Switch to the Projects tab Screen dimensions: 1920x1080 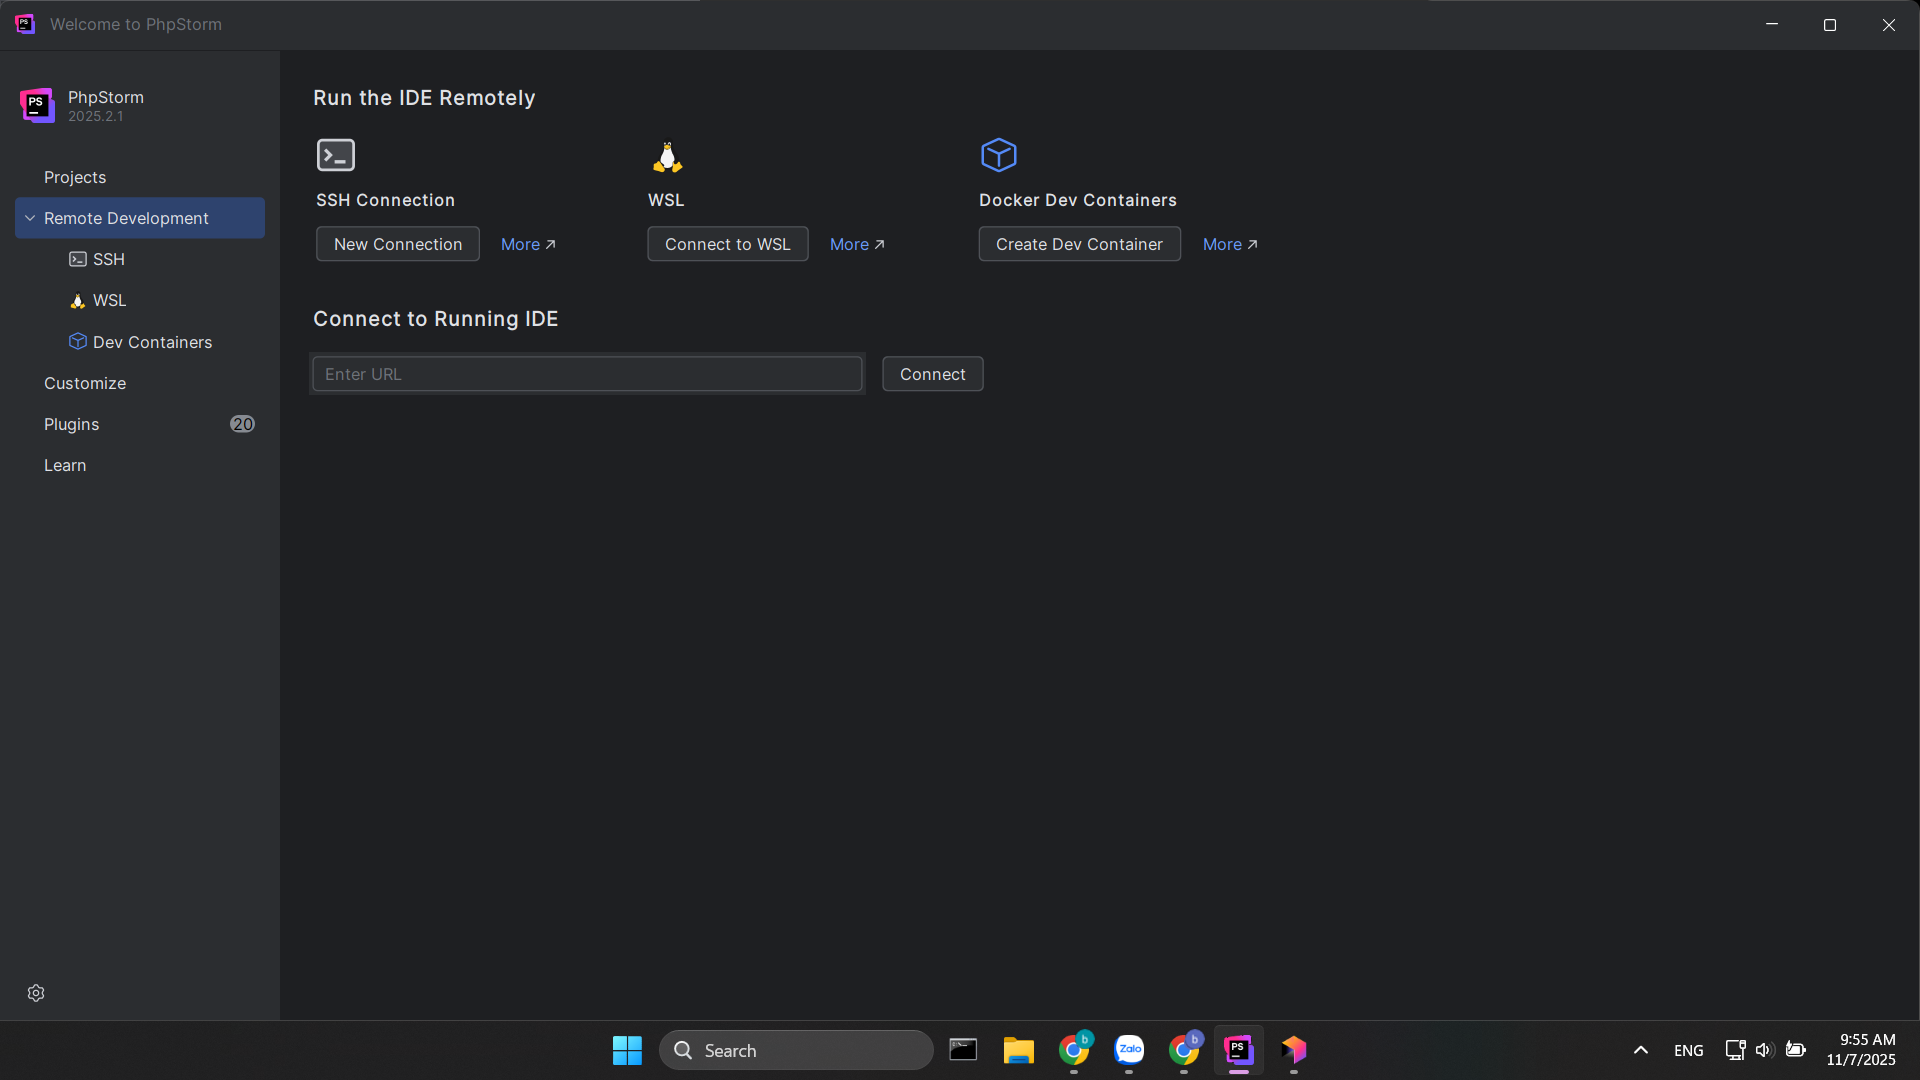coord(75,177)
